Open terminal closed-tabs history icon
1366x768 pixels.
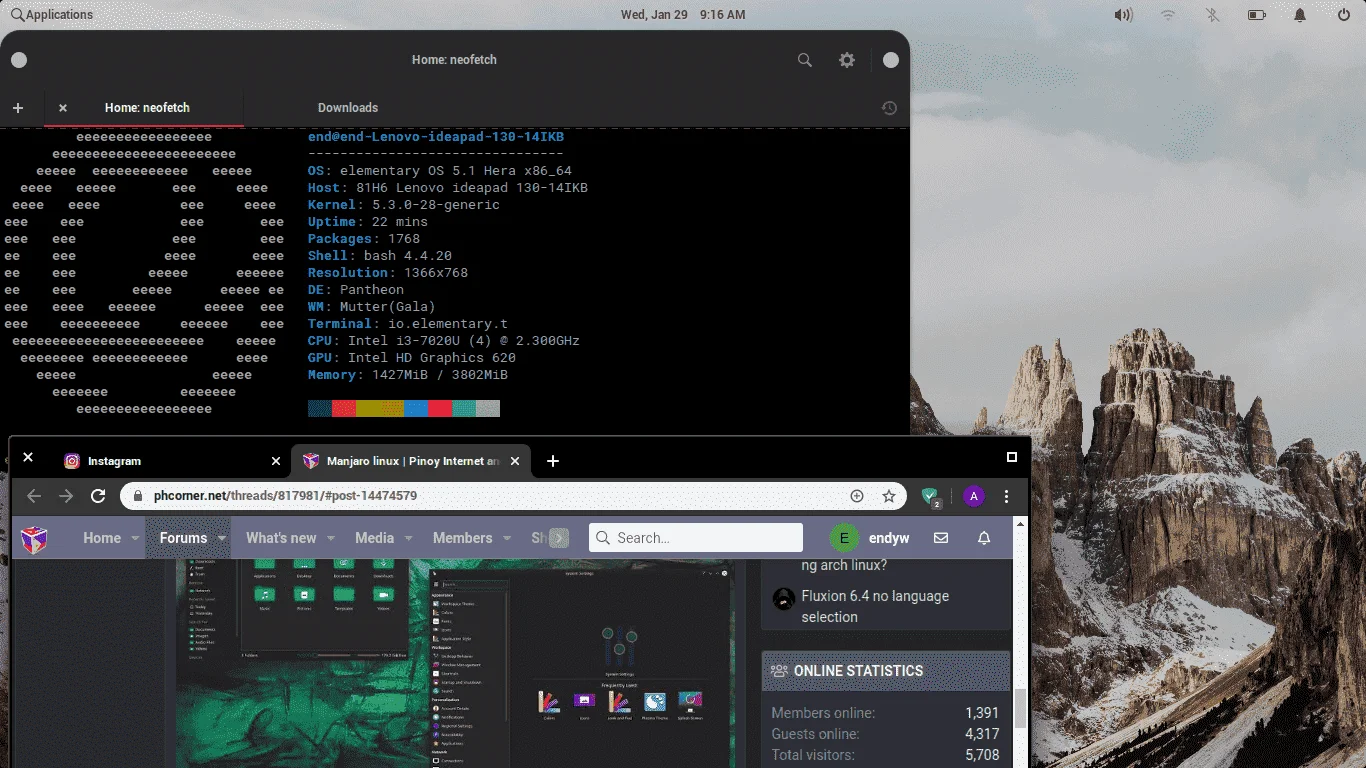(889, 108)
